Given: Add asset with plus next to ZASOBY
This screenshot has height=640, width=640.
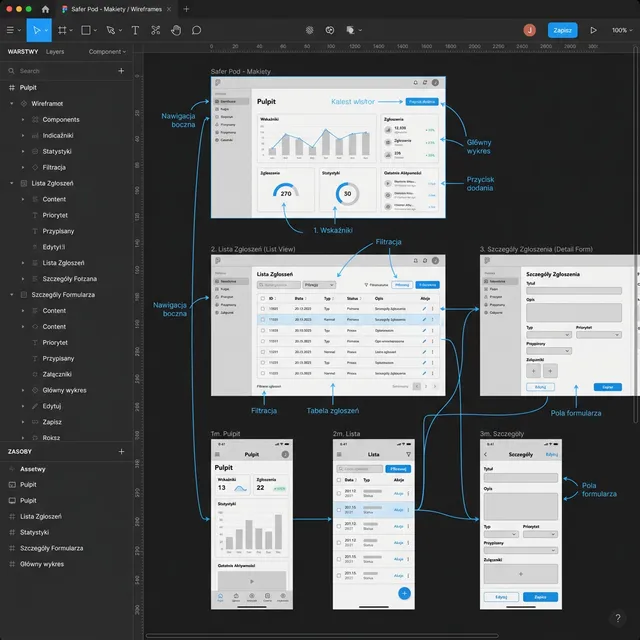Looking at the screenshot, I should click(121, 451).
